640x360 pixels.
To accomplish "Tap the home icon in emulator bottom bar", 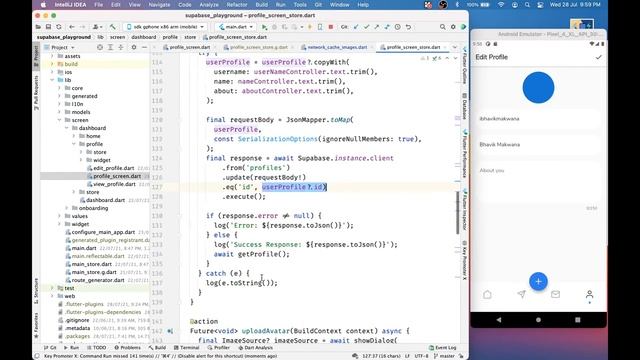I will click(487, 294).
